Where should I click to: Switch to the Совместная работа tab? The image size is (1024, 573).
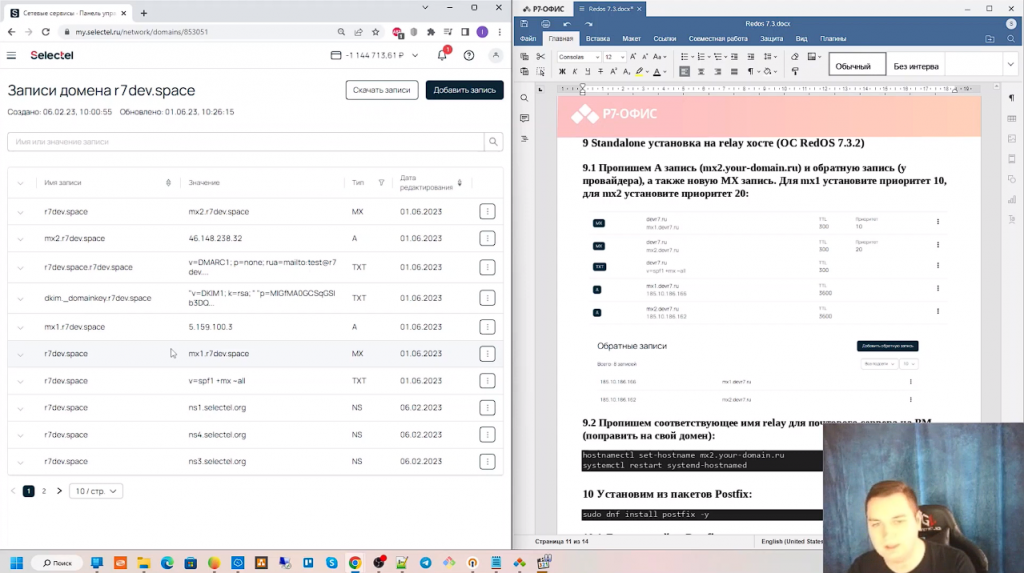pyautogui.click(x=718, y=39)
